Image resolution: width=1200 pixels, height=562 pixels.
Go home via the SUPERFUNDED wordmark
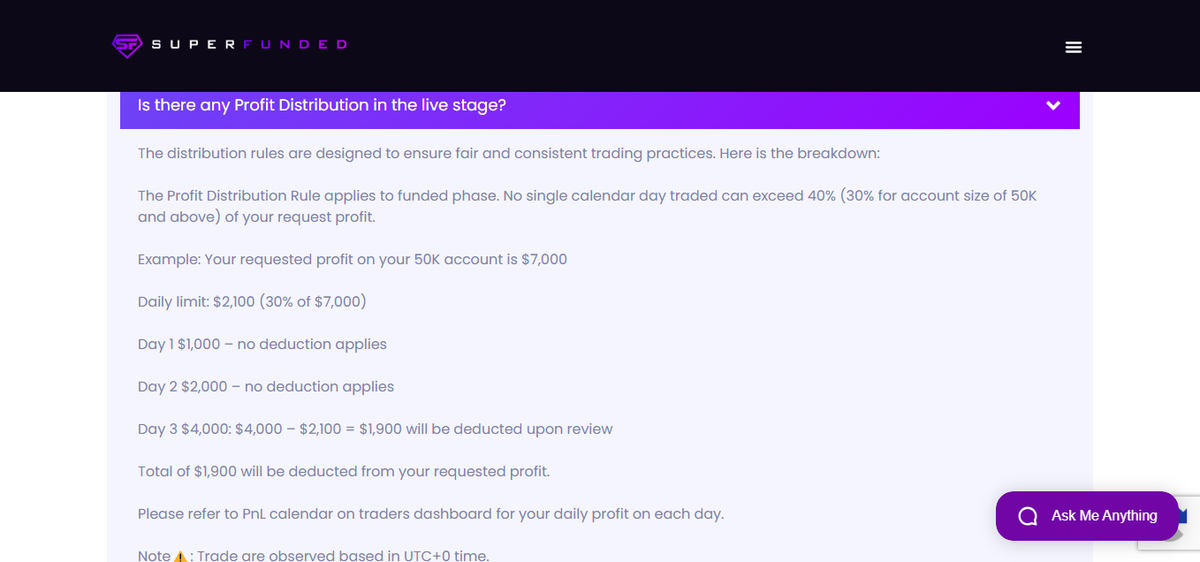pyautogui.click(x=249, y=45)
